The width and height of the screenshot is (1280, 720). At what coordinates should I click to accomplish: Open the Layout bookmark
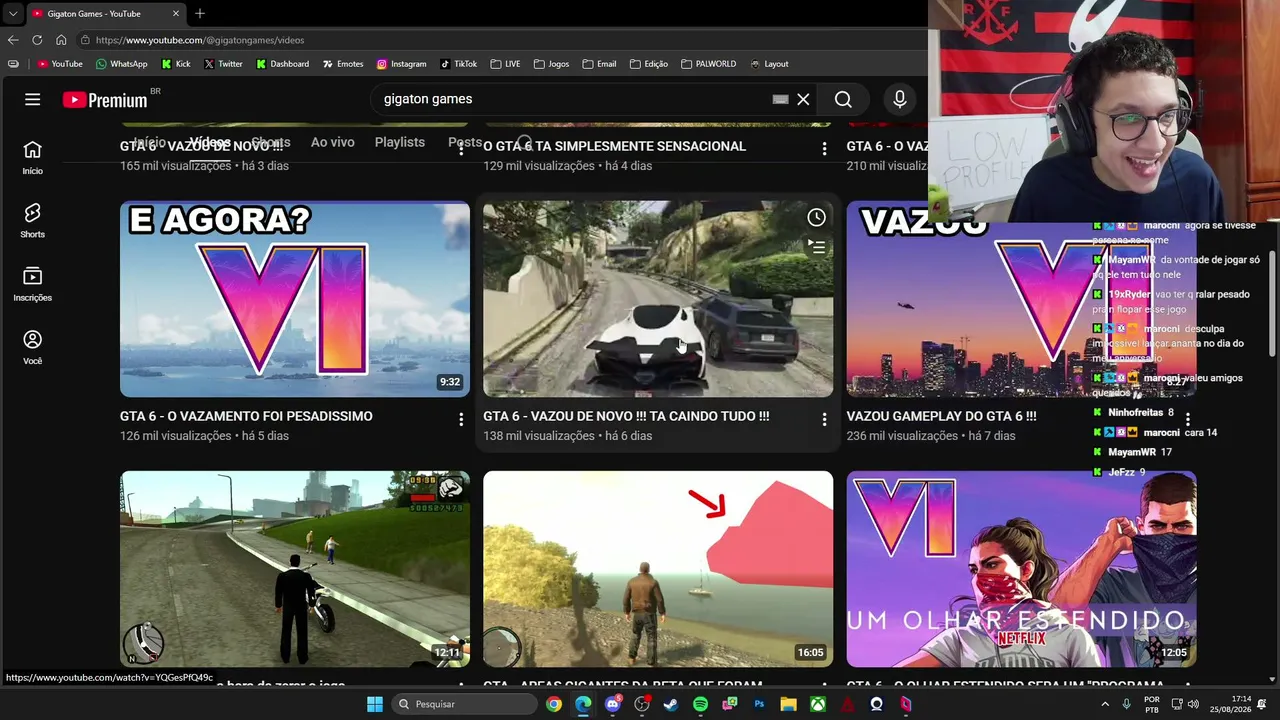769,64
